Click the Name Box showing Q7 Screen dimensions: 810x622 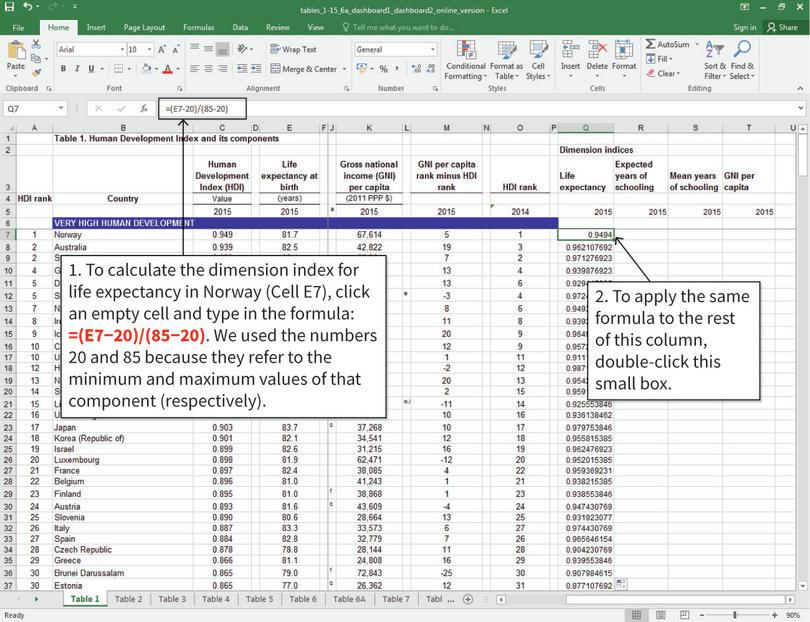34,108
